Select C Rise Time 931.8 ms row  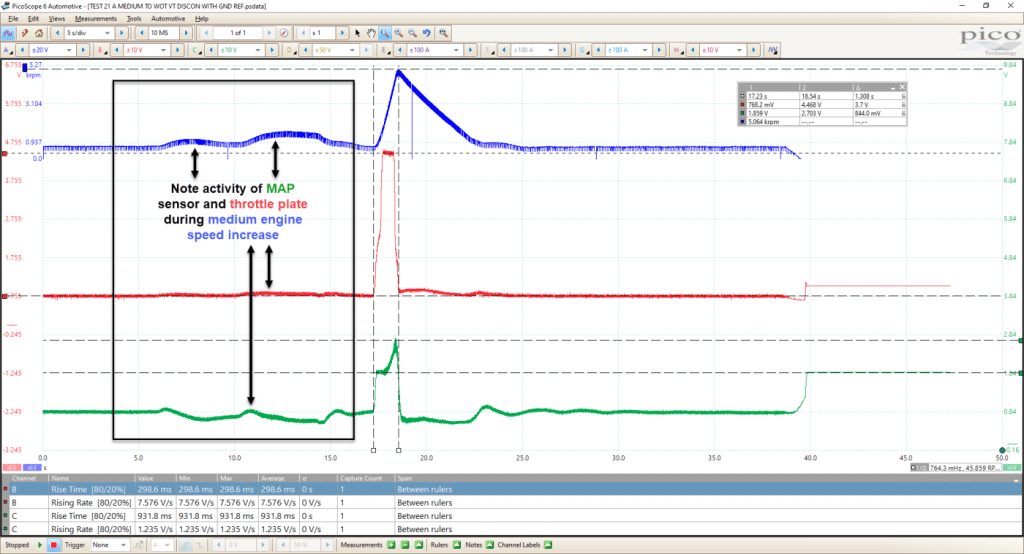pyautogui.click(x=512, y=516)
